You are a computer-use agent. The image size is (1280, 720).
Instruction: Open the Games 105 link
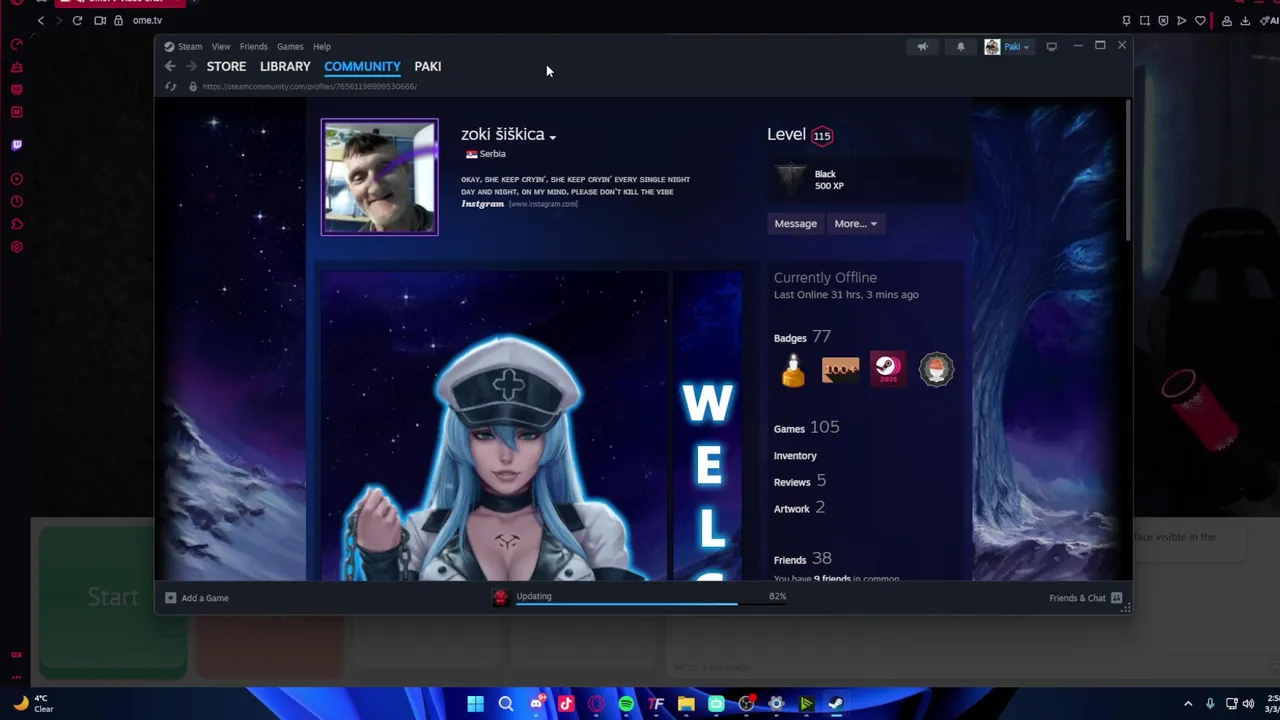click(x=806, y=427)
